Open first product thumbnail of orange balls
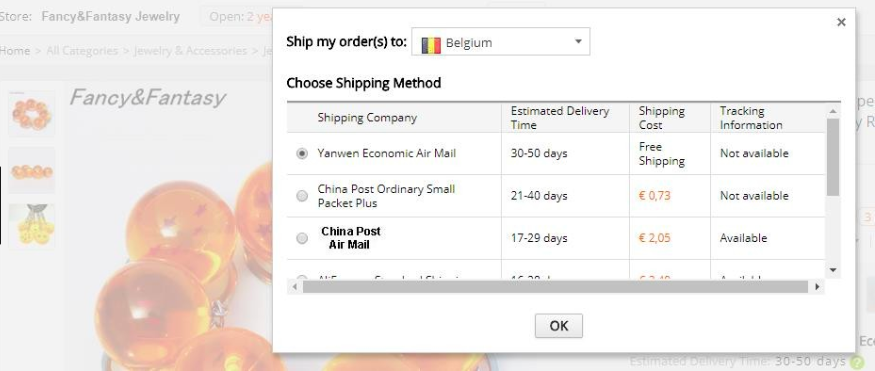 (x=31, y=114)
